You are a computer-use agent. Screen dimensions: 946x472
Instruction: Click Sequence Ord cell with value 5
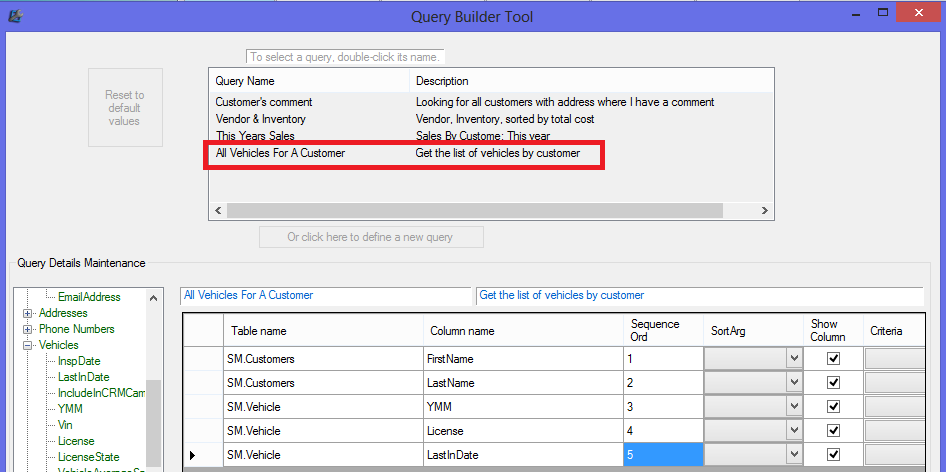point(663,455)
